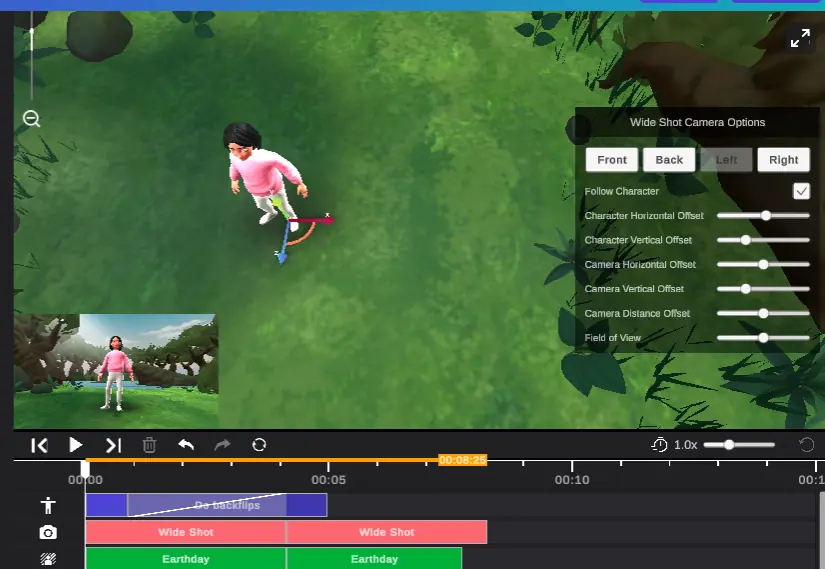Click the trash delete icon
Image resolution: width=825 pixels, height=569 pixels.
[x=149, y=445]
